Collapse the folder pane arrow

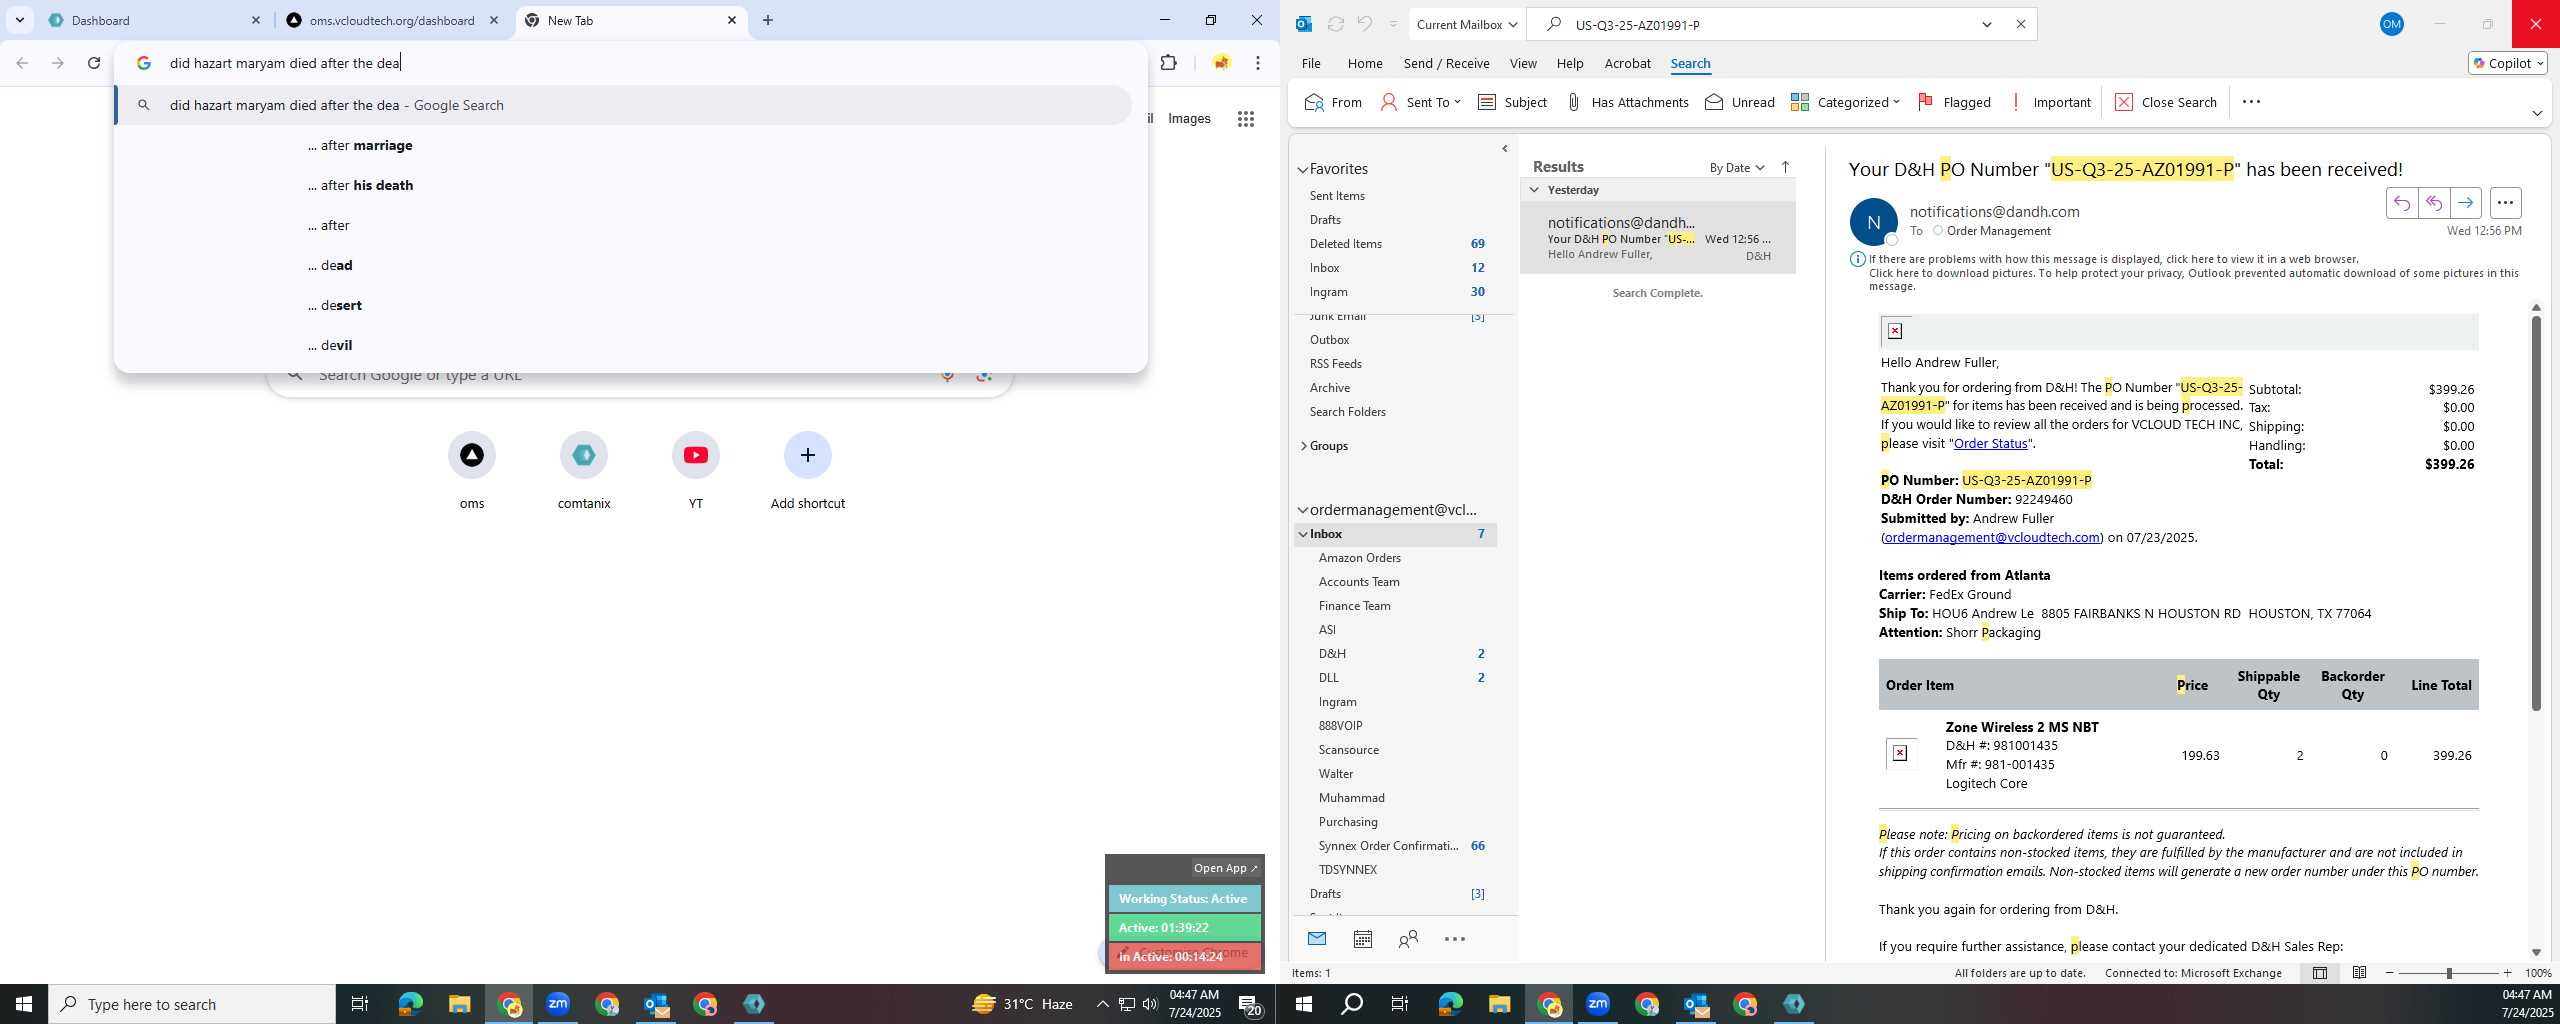[x=1505, y=149]
